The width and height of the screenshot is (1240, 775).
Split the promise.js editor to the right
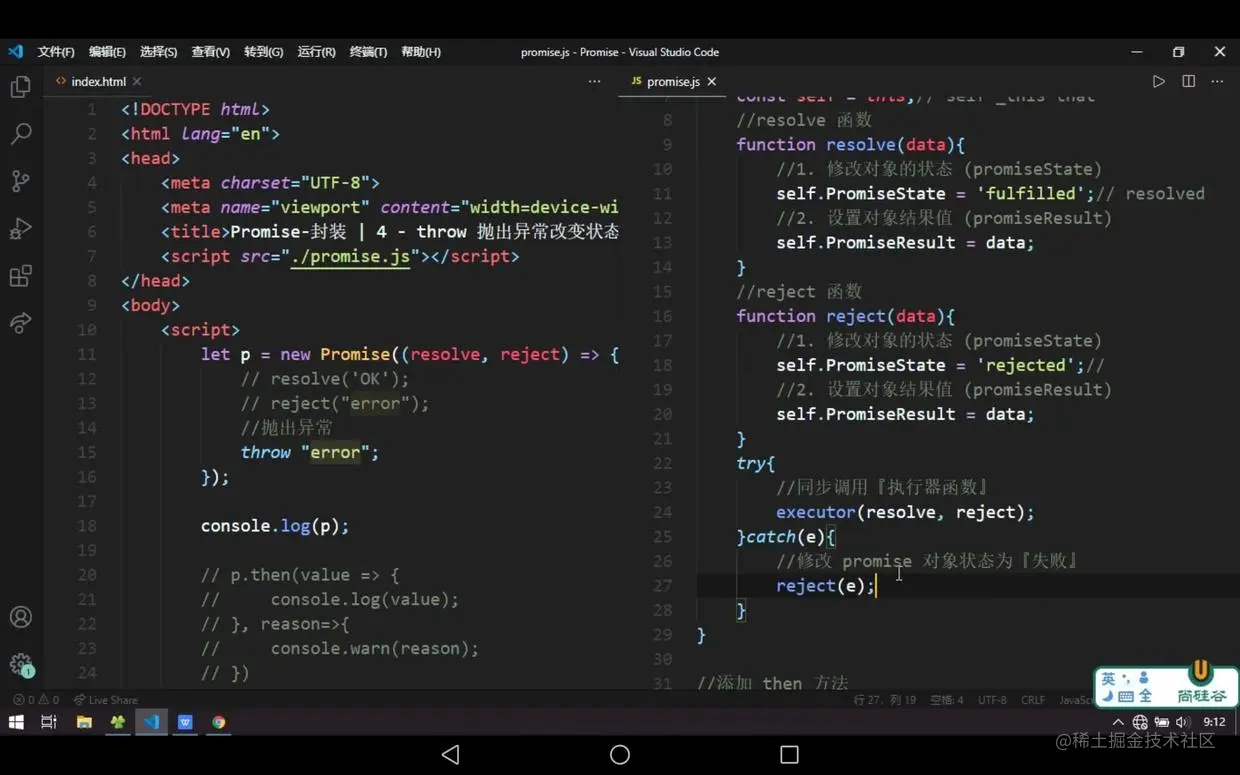point(1188,81)
